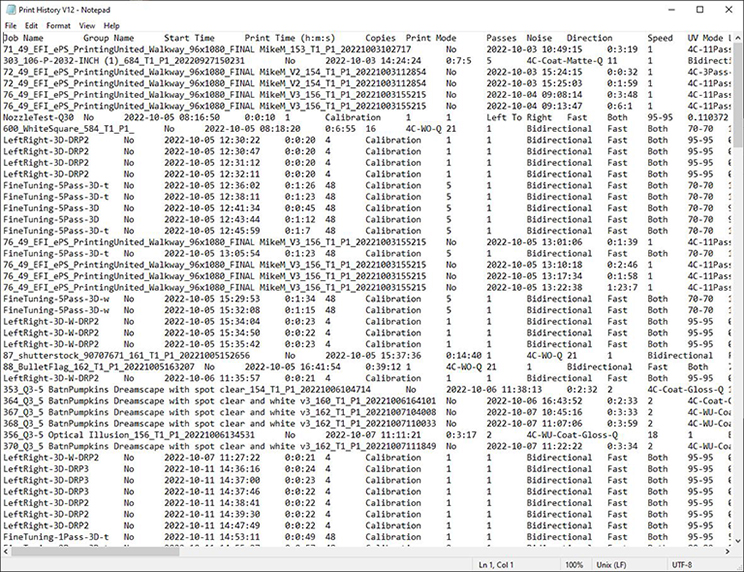The image size is (744, 572).
Task: Maximize the Notepad window
Action: click(700, 9)
